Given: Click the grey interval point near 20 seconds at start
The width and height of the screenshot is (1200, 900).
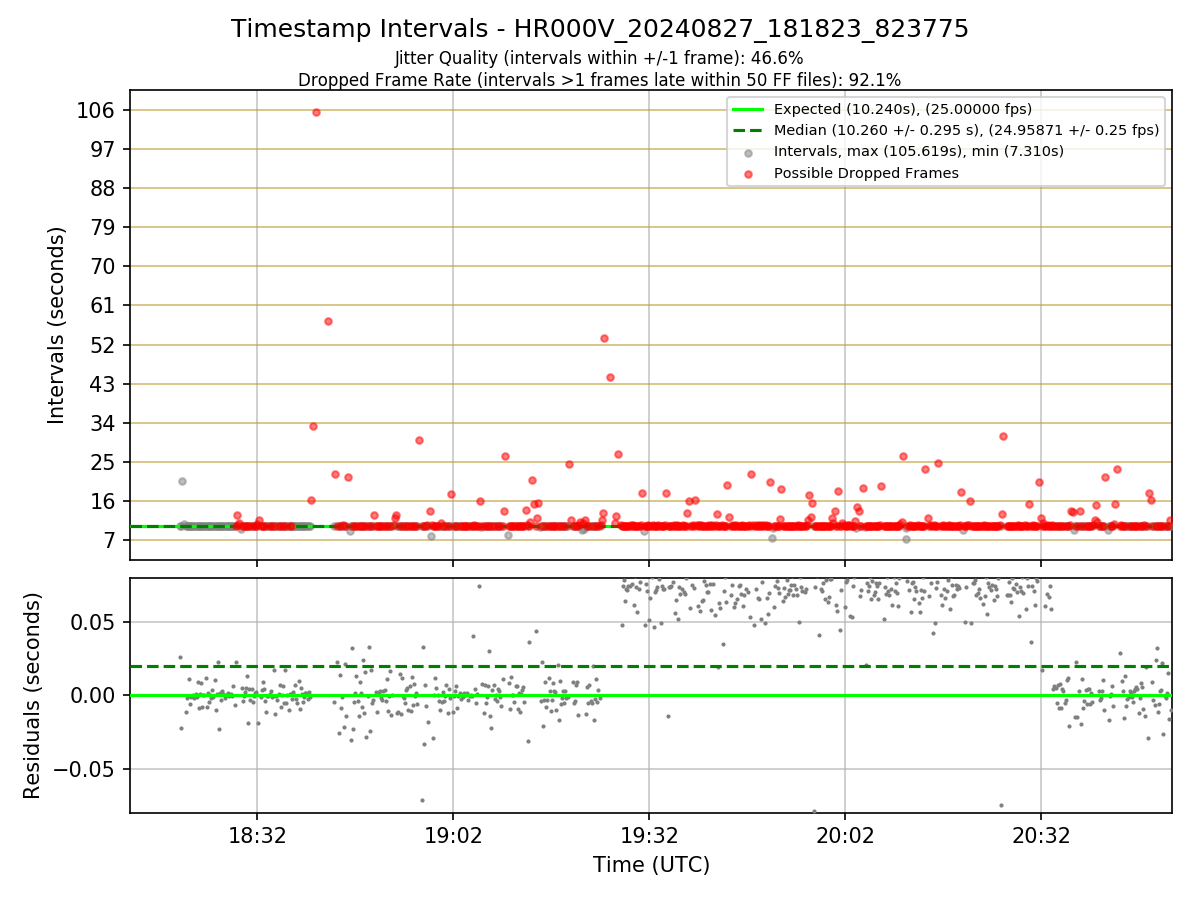Looking at the screenshot, I should click(x=182, y=481).
